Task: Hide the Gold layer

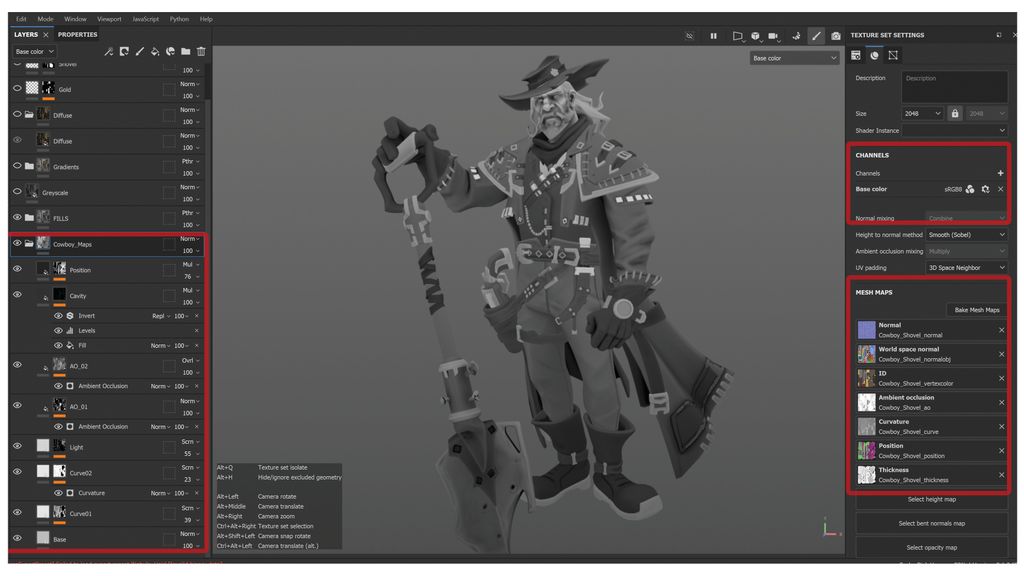Action: pos(15,88)
